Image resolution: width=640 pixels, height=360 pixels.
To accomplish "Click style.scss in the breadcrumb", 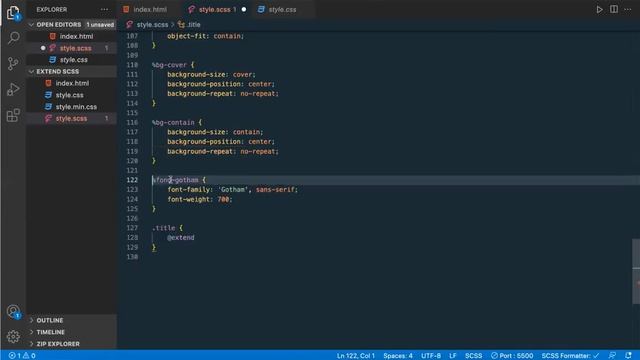I will [x=152, y=25].
